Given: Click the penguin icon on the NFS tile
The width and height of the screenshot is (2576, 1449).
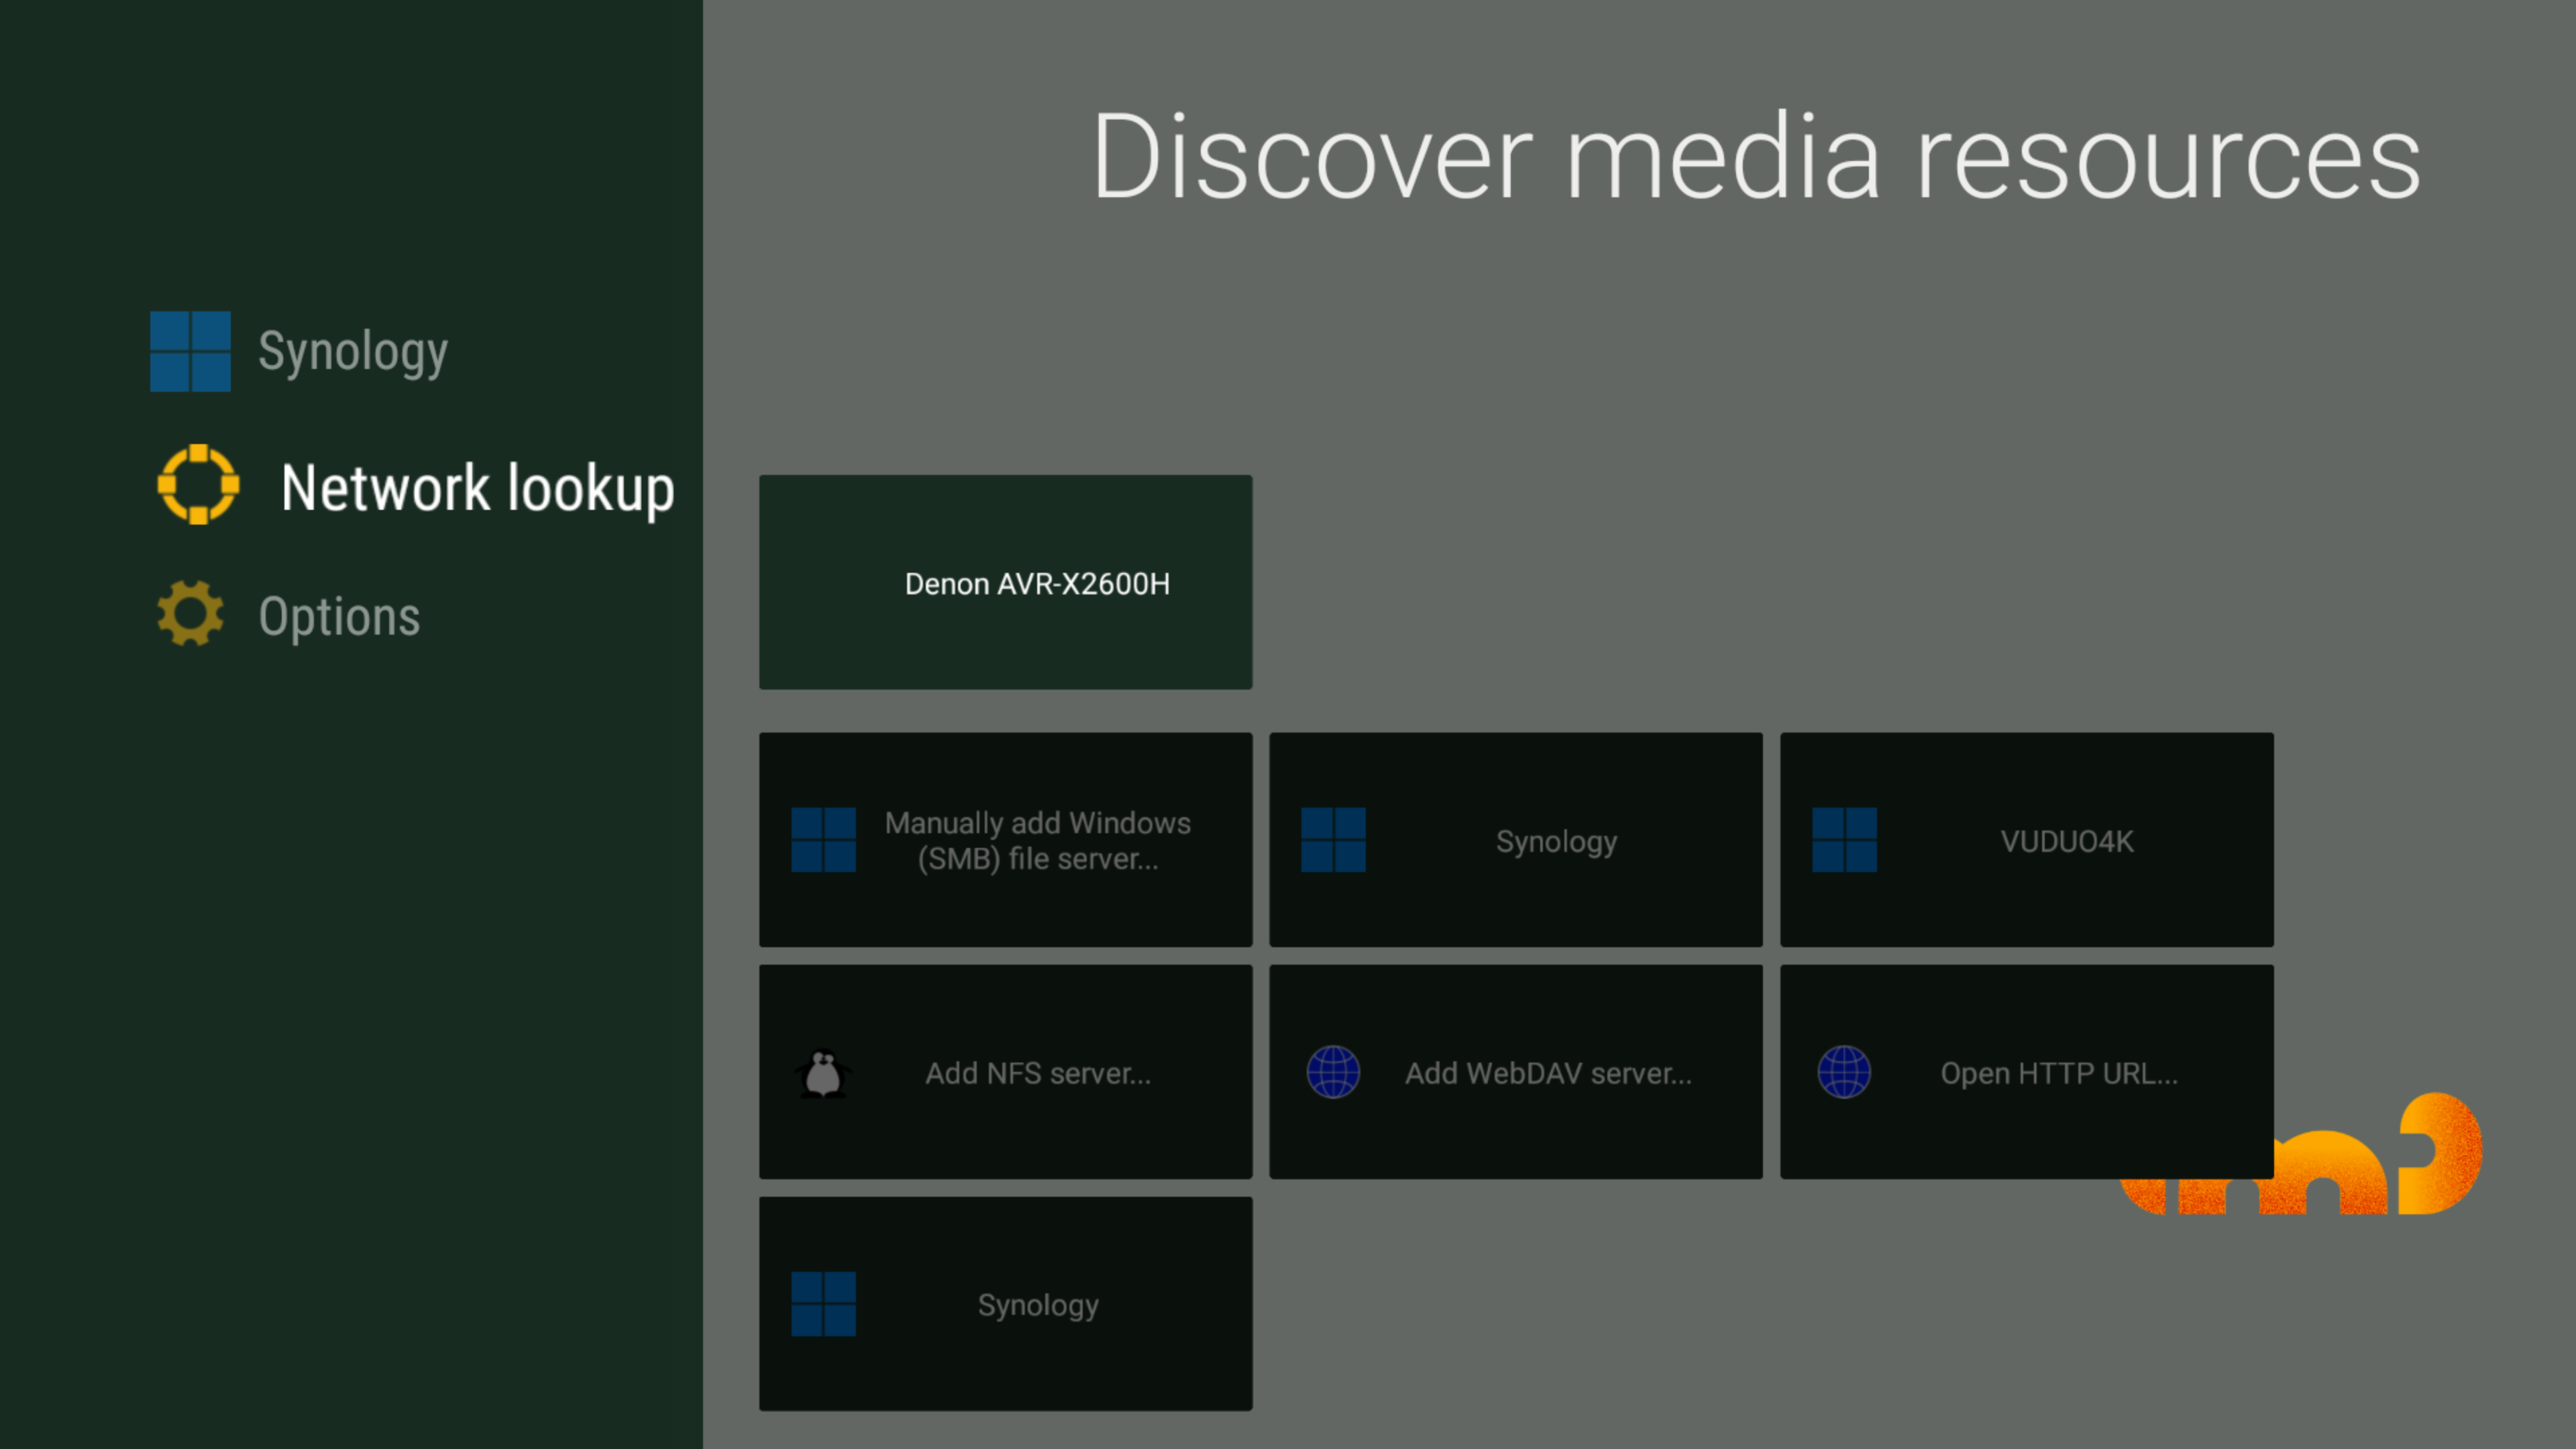Looking at the screenshot, I should pyautogui.click(x=823, y=1073).
